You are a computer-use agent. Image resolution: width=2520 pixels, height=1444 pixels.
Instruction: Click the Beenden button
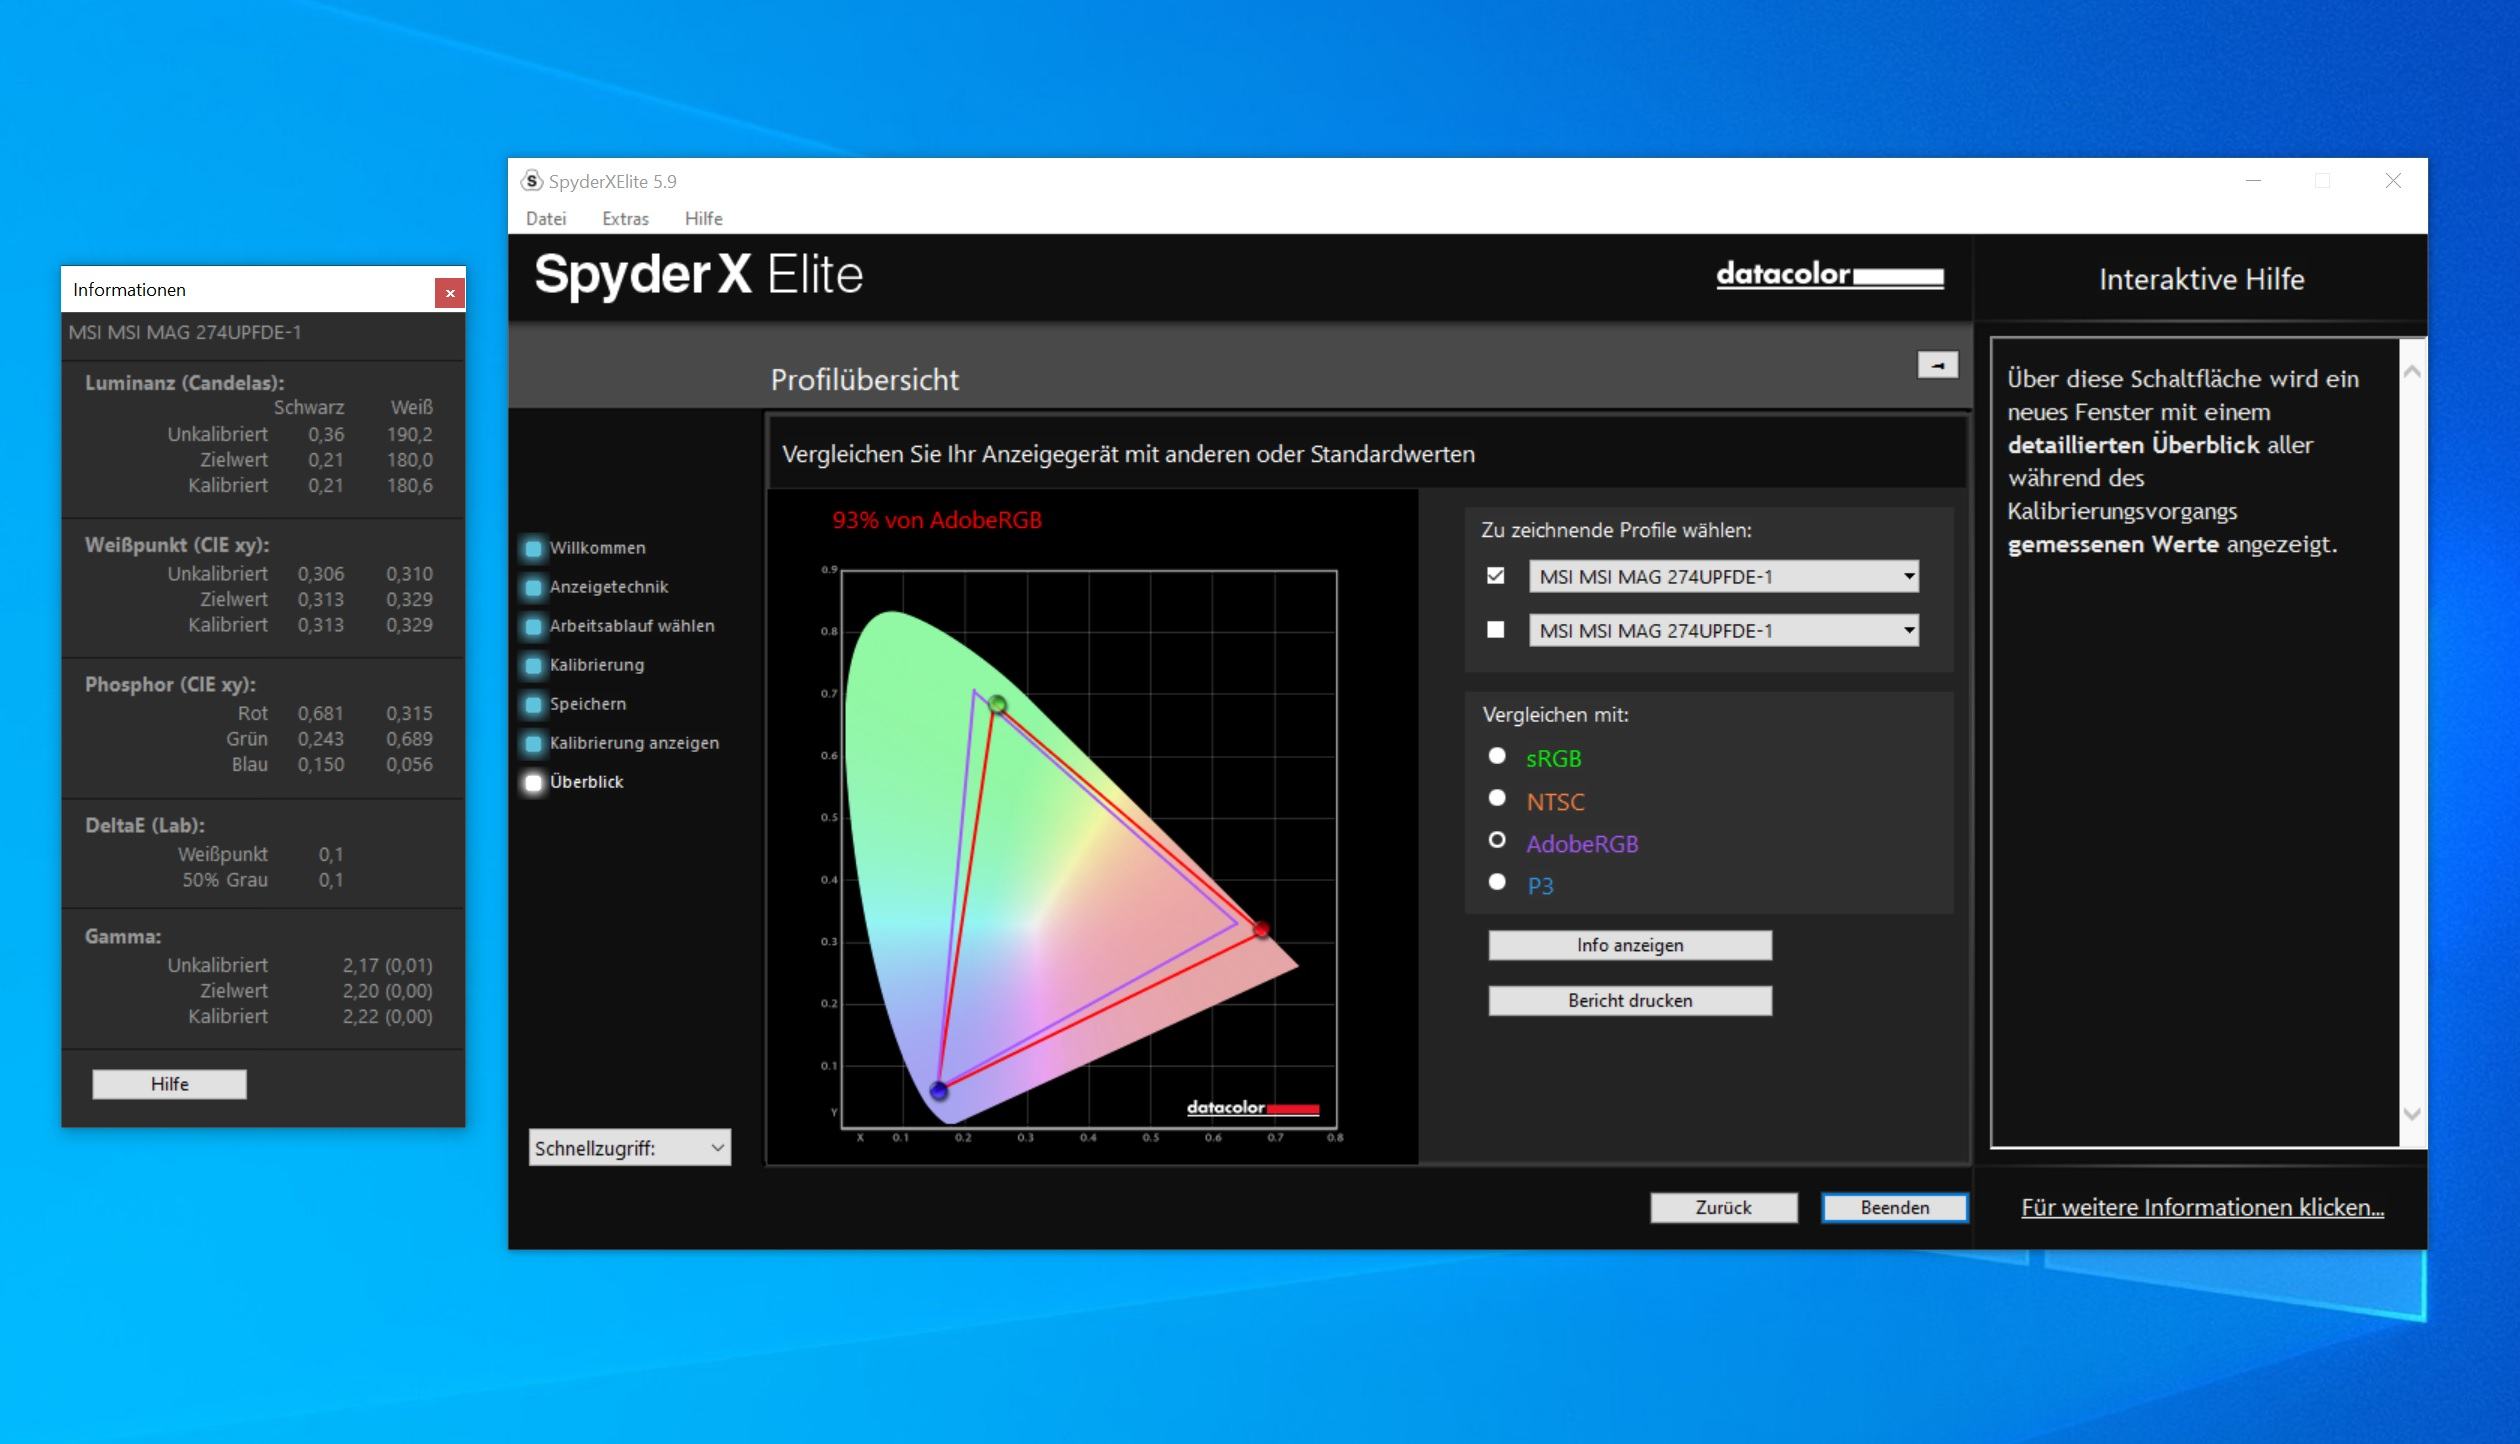(x=1894, y=1207)
